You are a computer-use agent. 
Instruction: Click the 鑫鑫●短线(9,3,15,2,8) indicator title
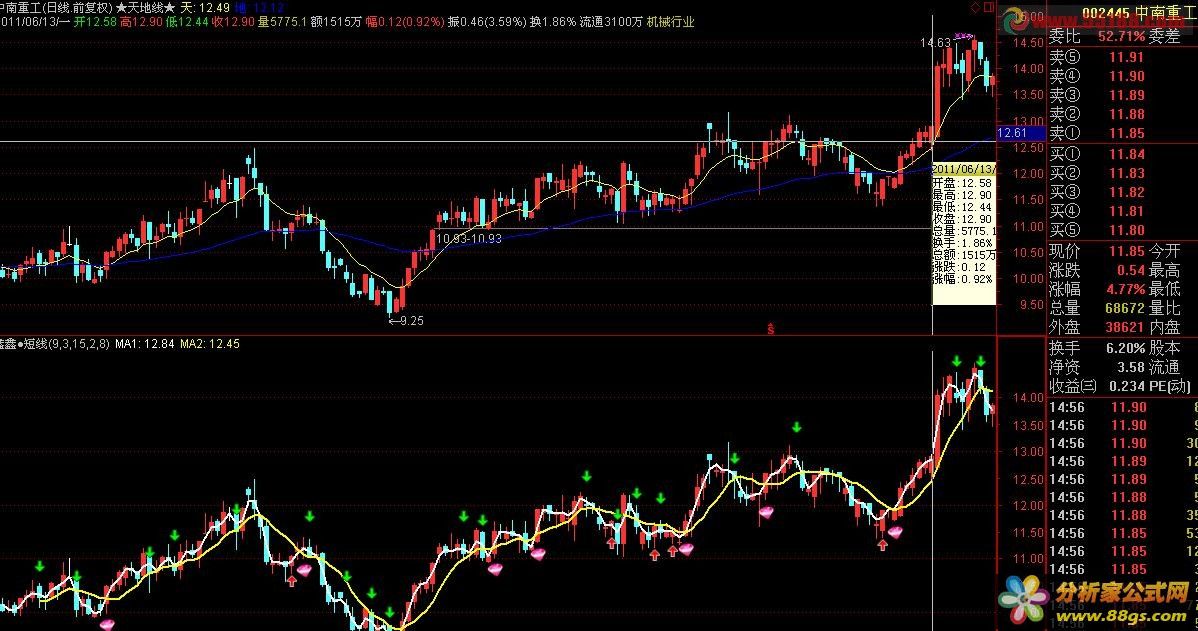point(55,344)
